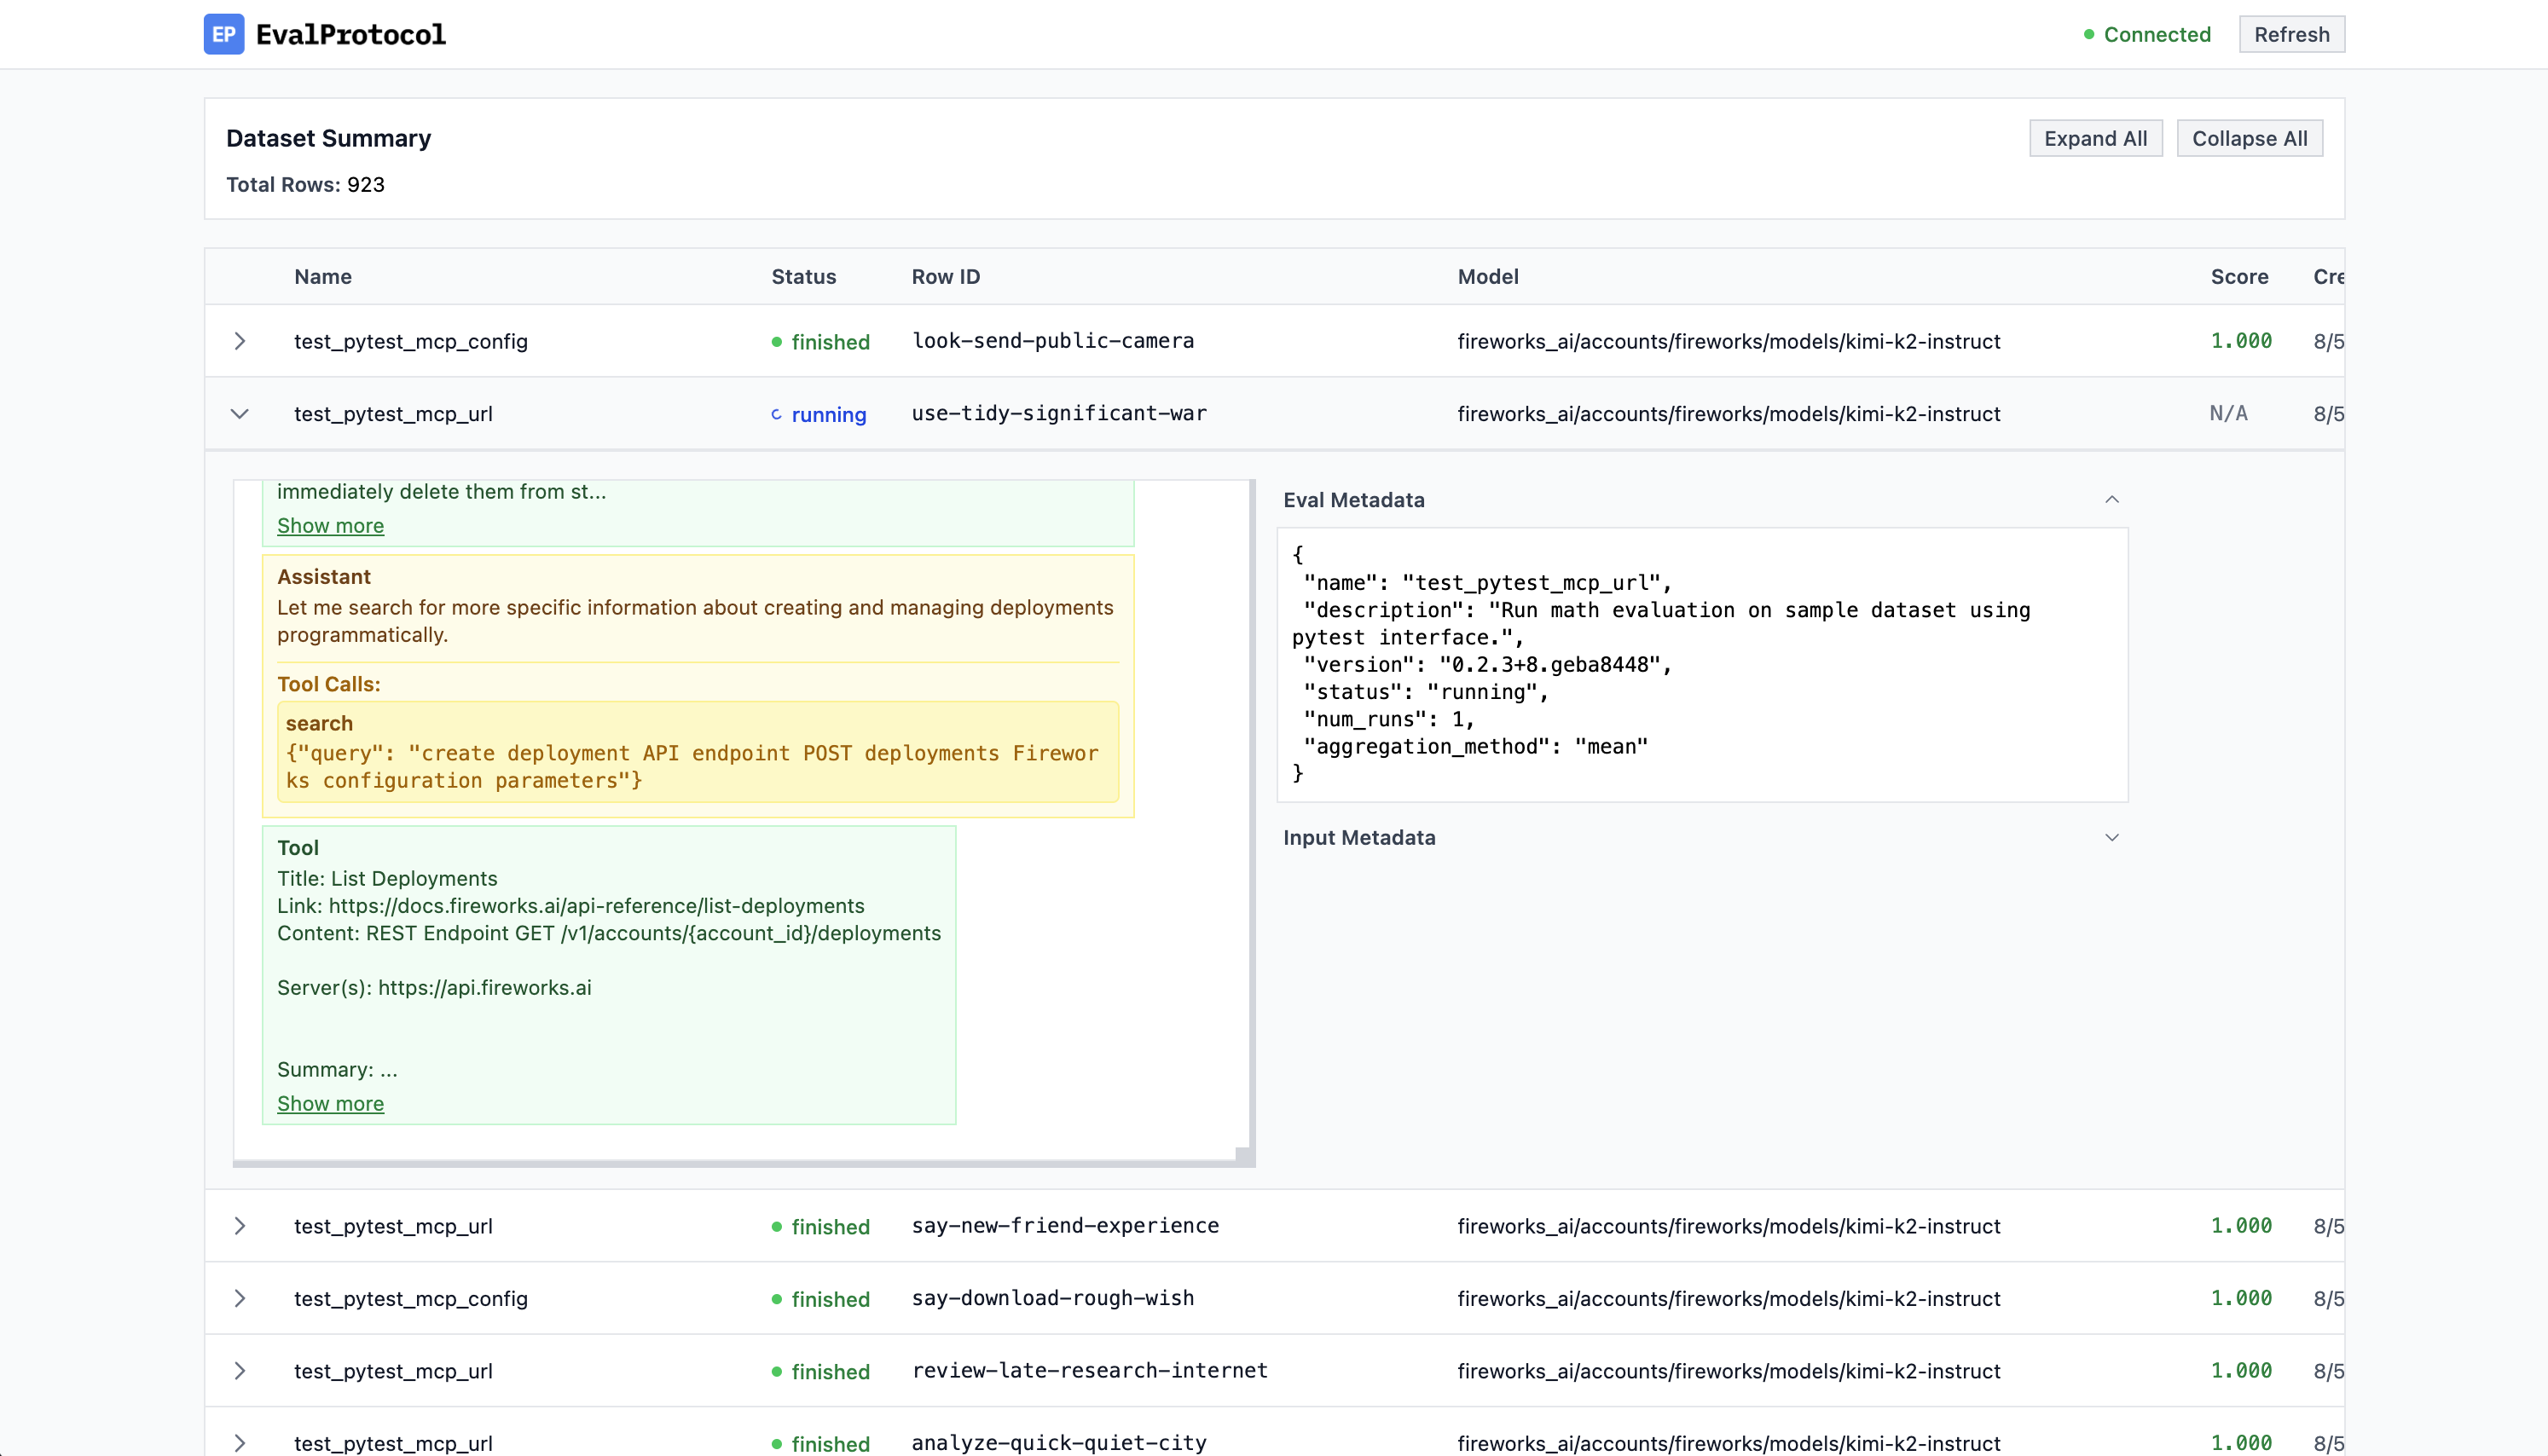Click green finished dot for say-download-rough-wish

pyautogui.click(x=776, y=1299)
